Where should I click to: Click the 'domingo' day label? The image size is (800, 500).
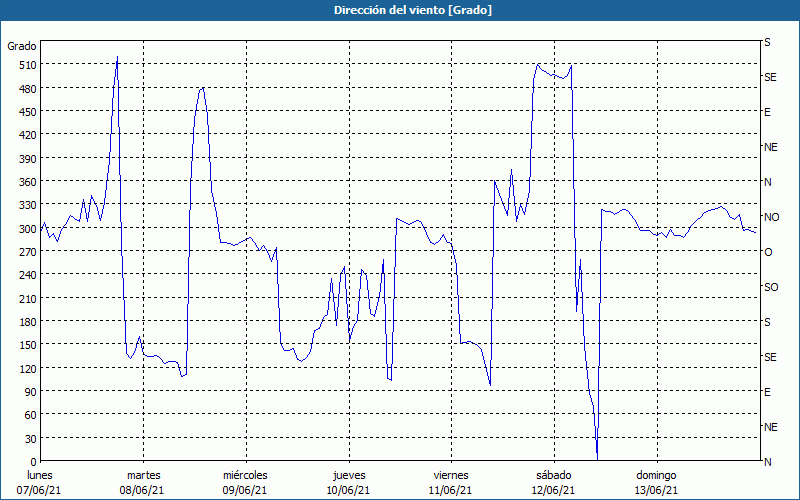point(656,476)
